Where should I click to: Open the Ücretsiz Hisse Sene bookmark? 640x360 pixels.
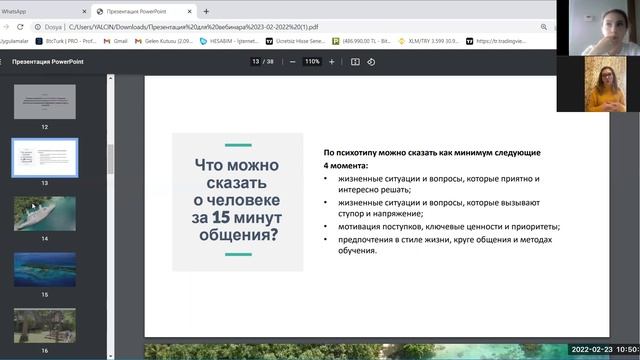(296, 41)
